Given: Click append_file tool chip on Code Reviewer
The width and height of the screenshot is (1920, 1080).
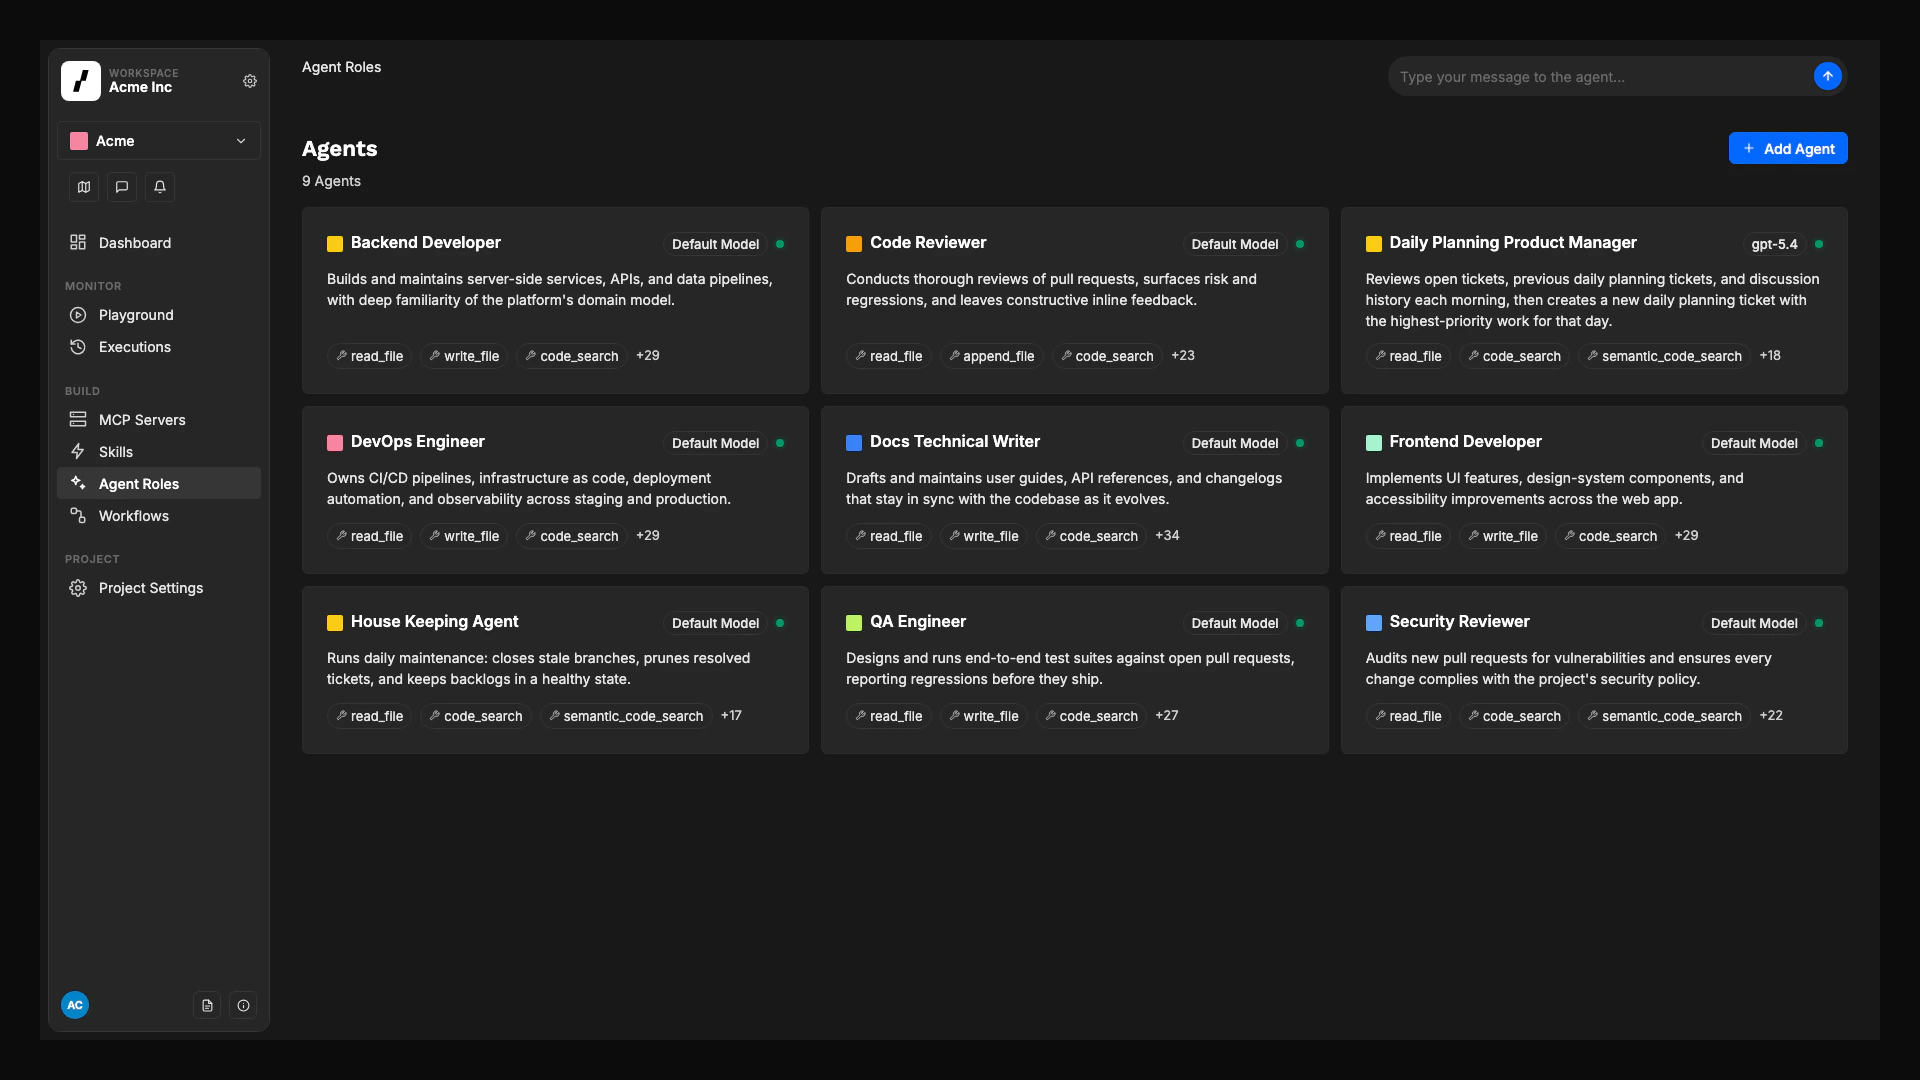Looking at the screenshot, I should [x=991, y=356].
